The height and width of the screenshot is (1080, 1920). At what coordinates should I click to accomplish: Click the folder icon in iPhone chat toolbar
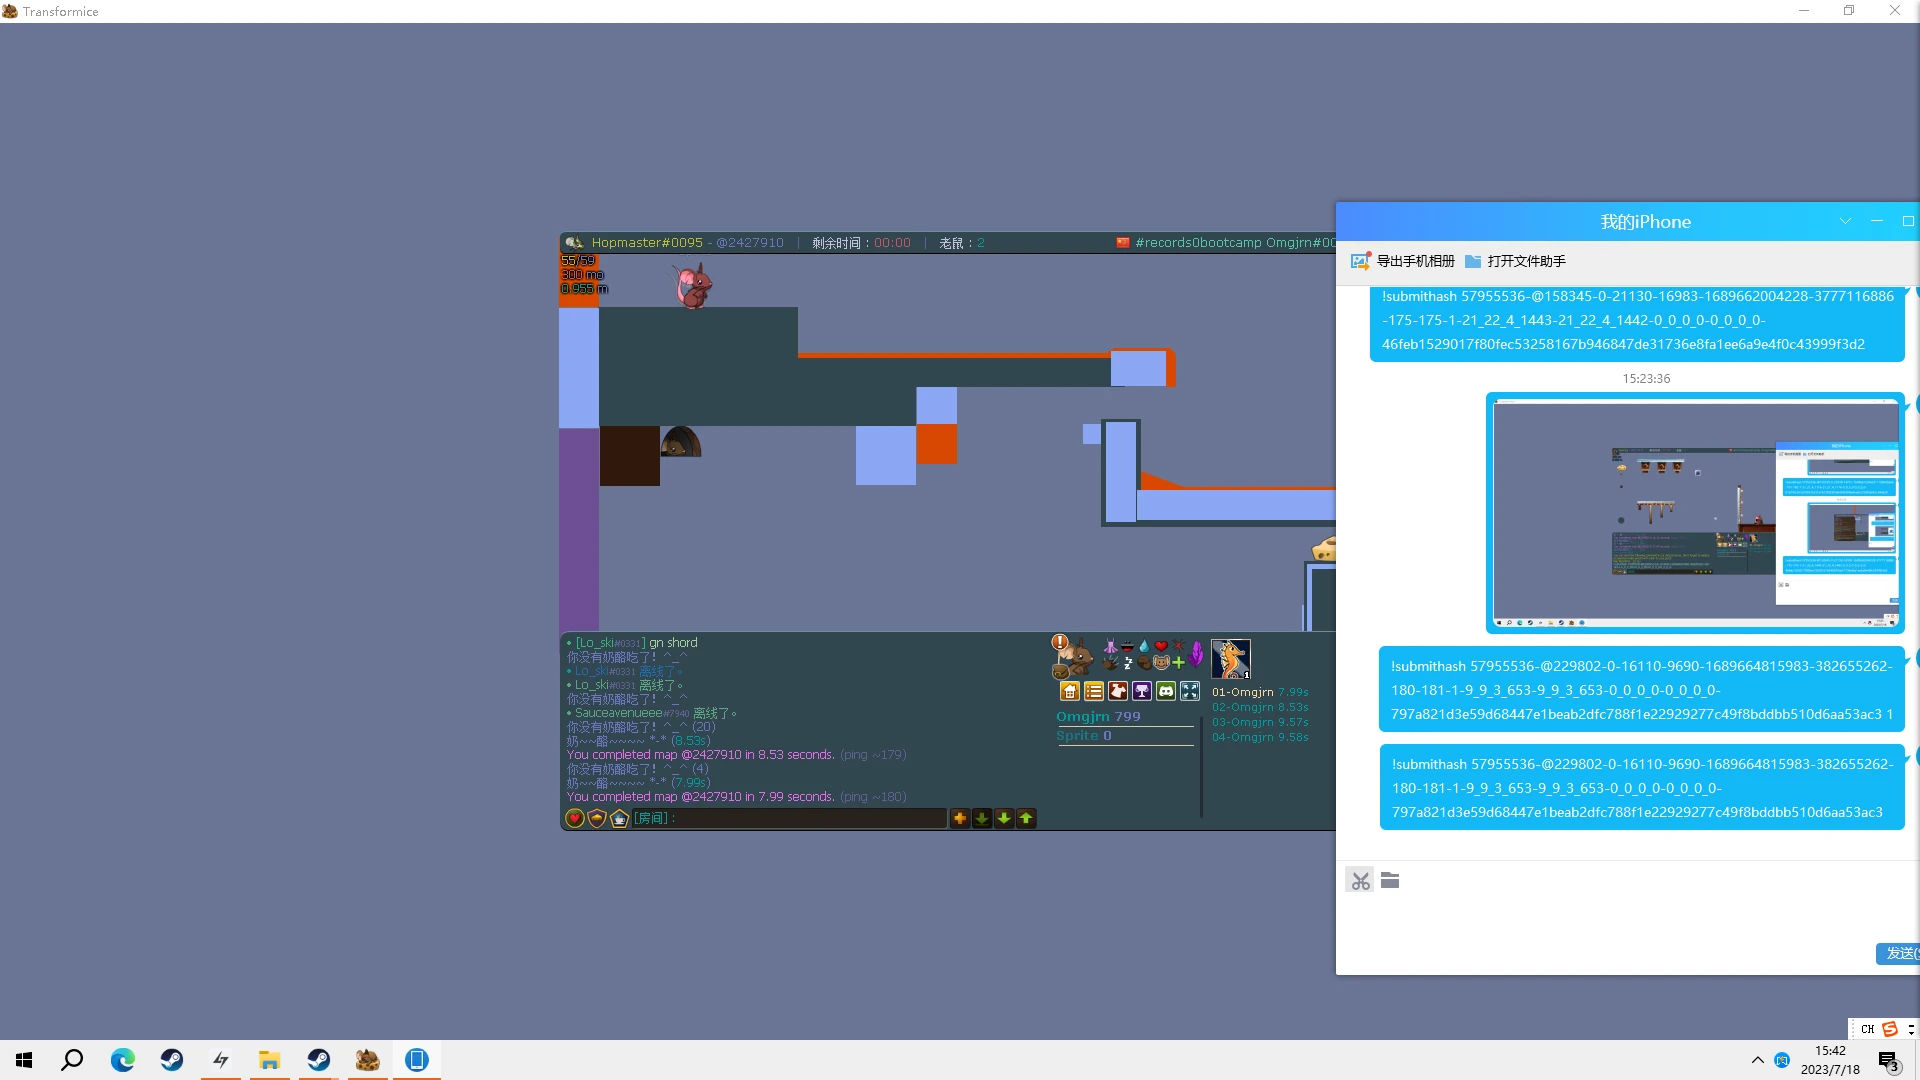[1390, 881]
